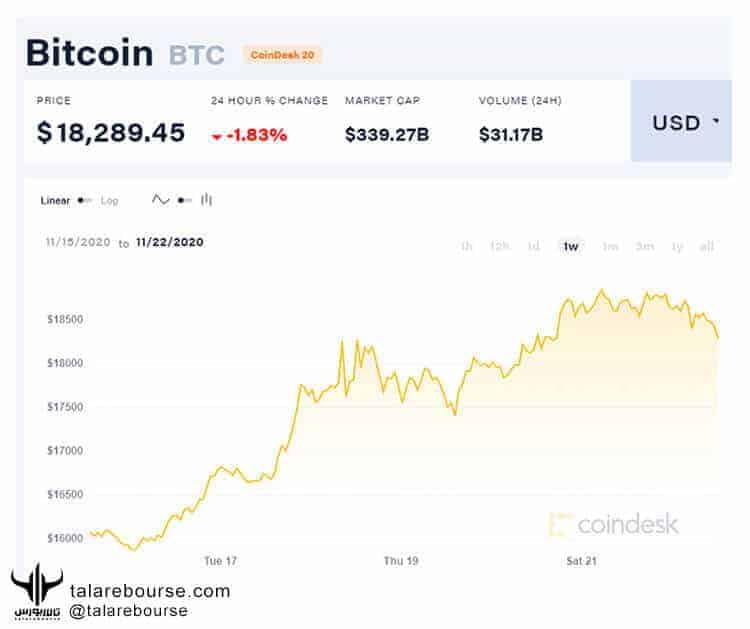Click the talarebourse.com link
Viewport: 750px width, 629px height.
[150, 591]
